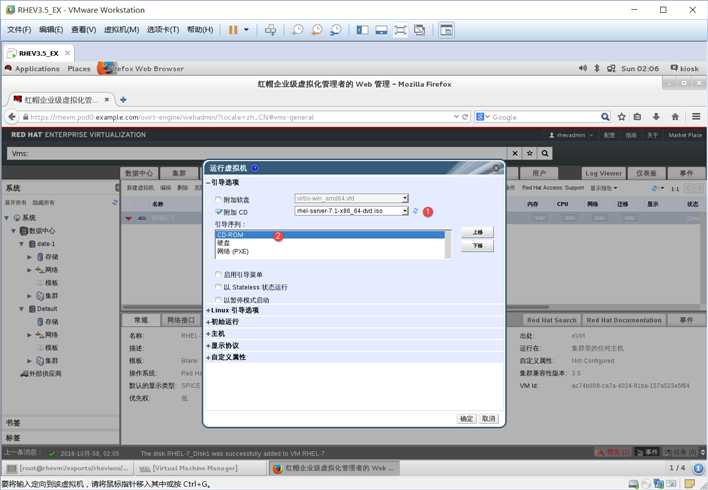Viewport: 708px width, 490px height.
Task: Tick the 以 Stateless 状态运行 checkbox
Action: click(x=219, y=287)
